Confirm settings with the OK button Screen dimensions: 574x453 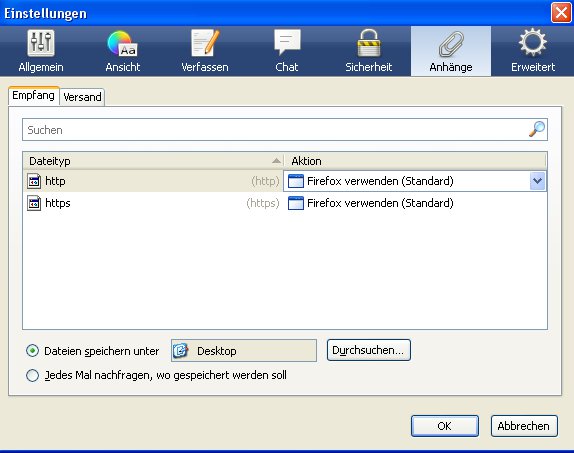point(445,426)
